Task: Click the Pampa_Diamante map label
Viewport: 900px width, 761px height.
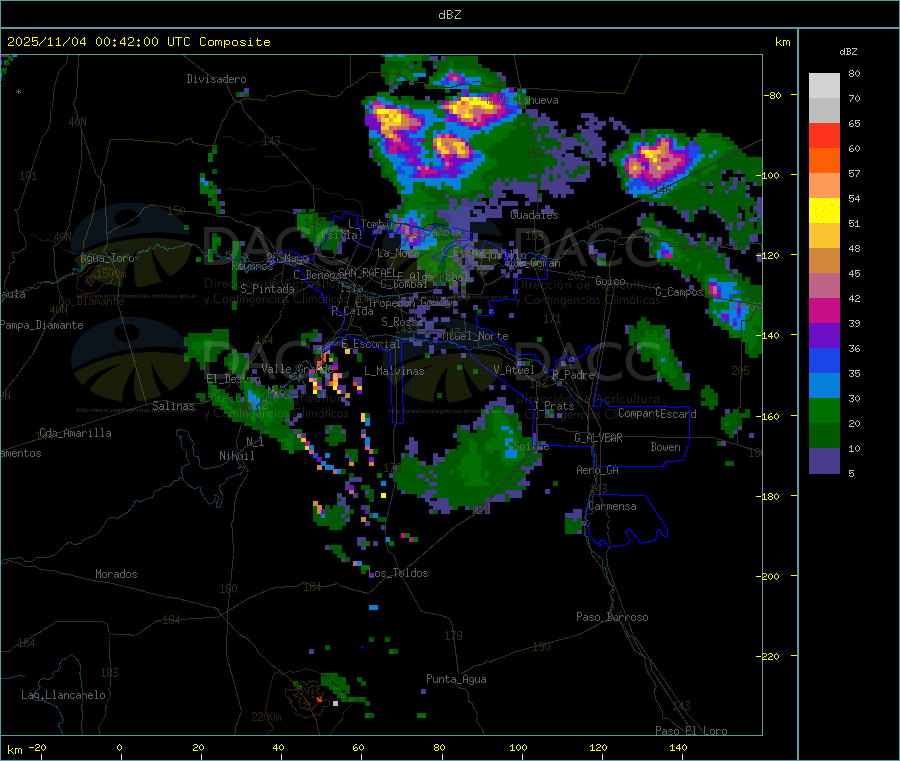Action: pyautogui.click(x=41, y=325)
